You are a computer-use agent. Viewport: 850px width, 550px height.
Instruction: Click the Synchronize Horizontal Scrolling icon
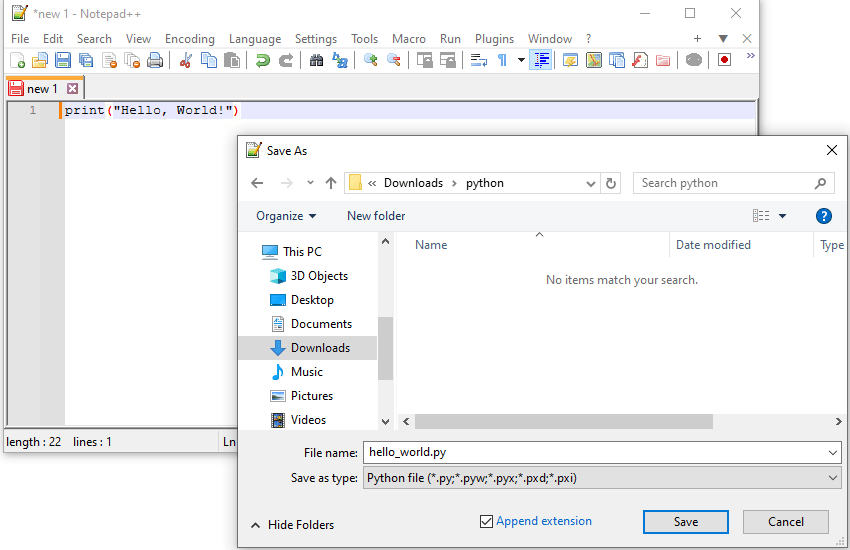tap(448, 60)
